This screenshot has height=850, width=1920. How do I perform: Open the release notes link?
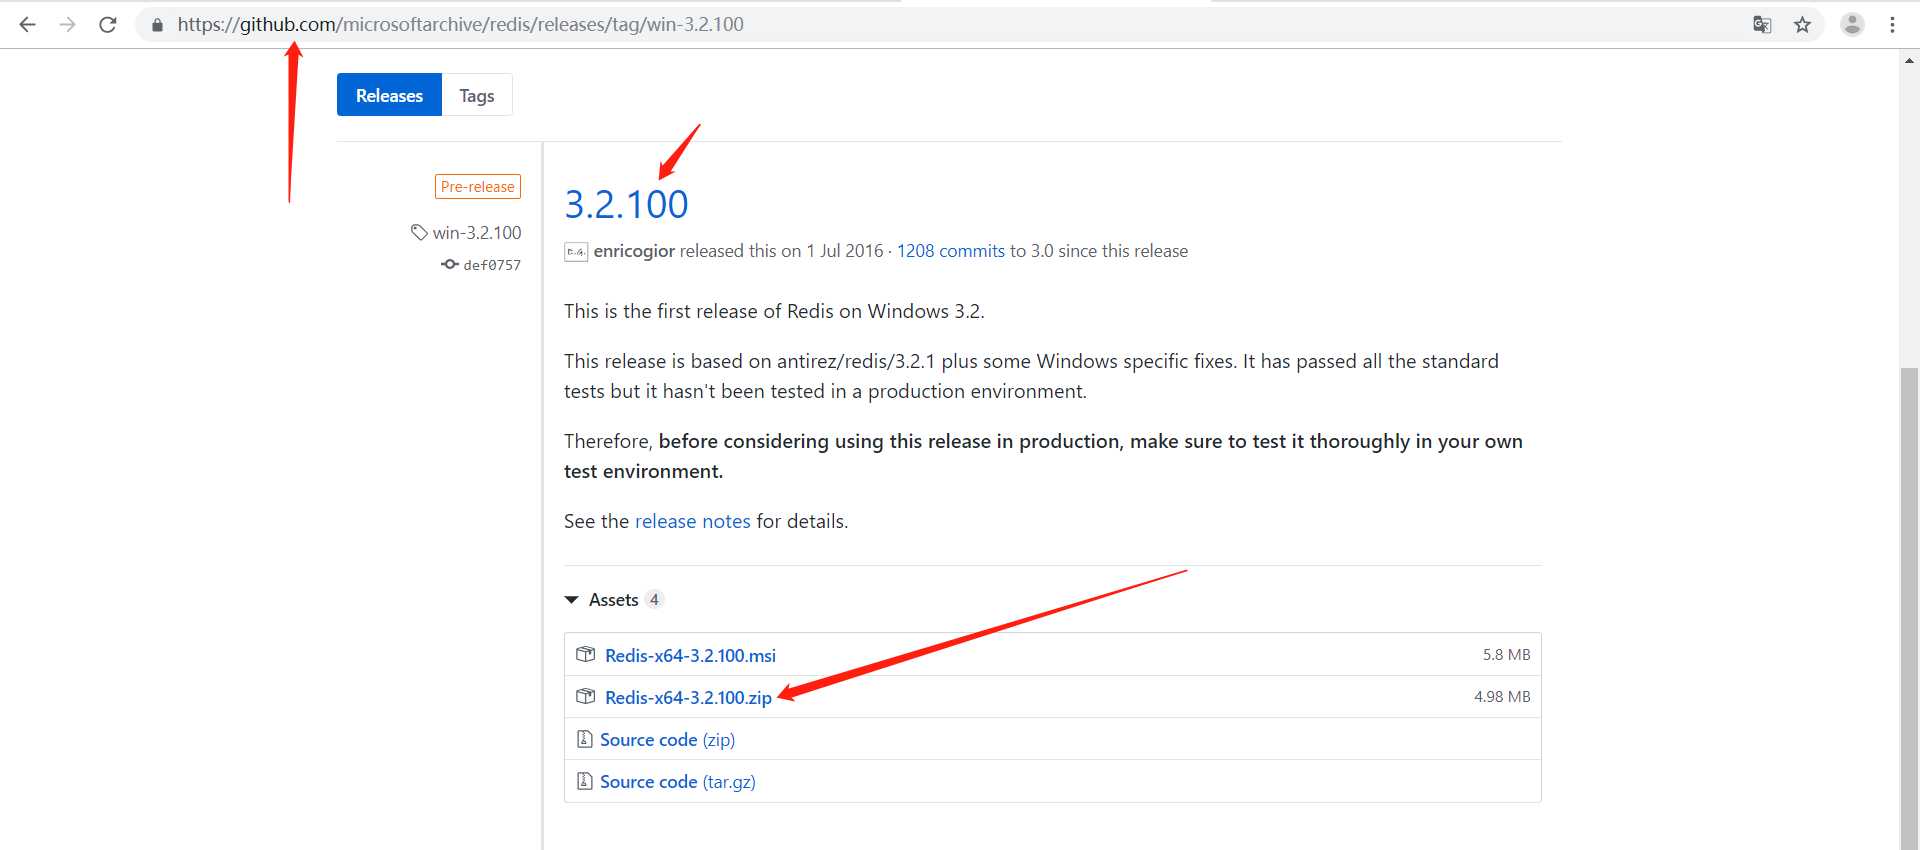(x=692, y=521)
